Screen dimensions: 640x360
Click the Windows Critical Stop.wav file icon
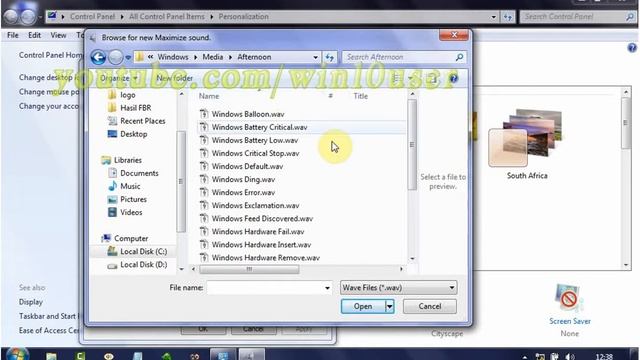[204, 153]
